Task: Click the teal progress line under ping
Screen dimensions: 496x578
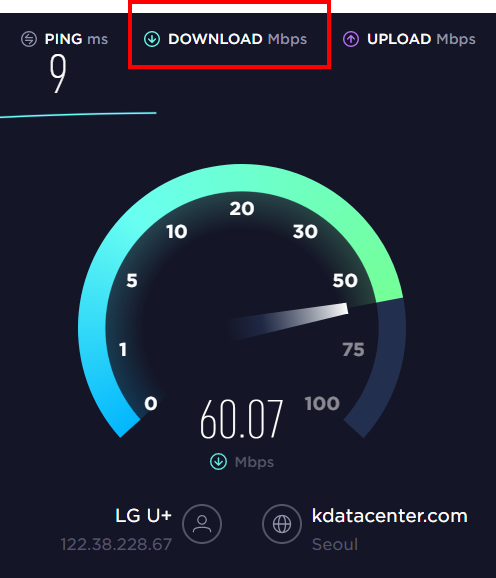Action: coord(78,115)
